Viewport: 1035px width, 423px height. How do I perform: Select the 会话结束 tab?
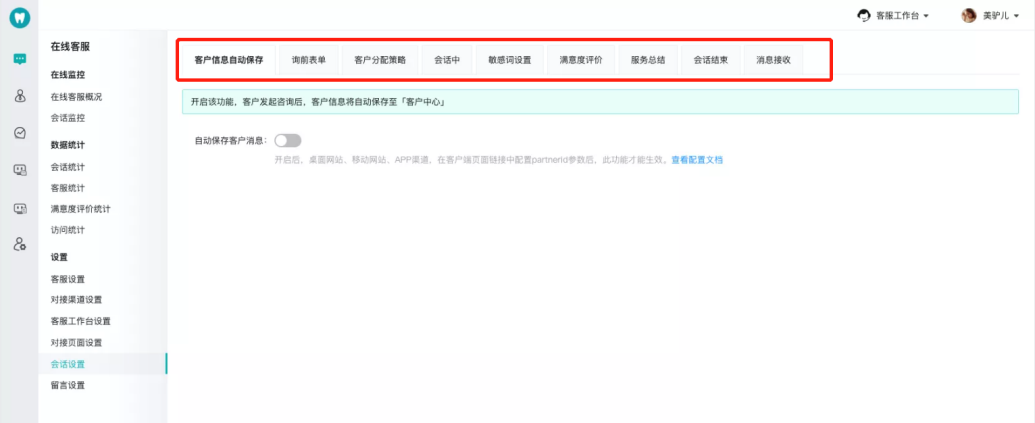click(x=711, y=60)
